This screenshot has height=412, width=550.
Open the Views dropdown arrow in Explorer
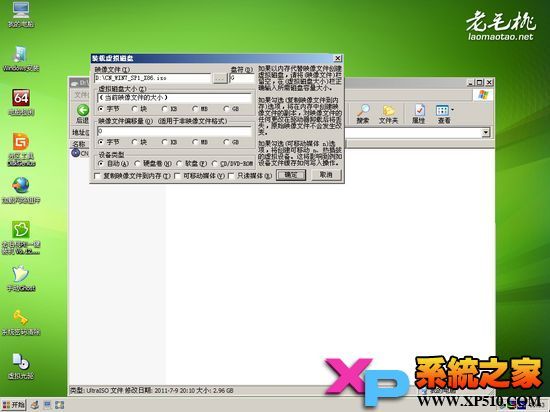coord(452,110)
